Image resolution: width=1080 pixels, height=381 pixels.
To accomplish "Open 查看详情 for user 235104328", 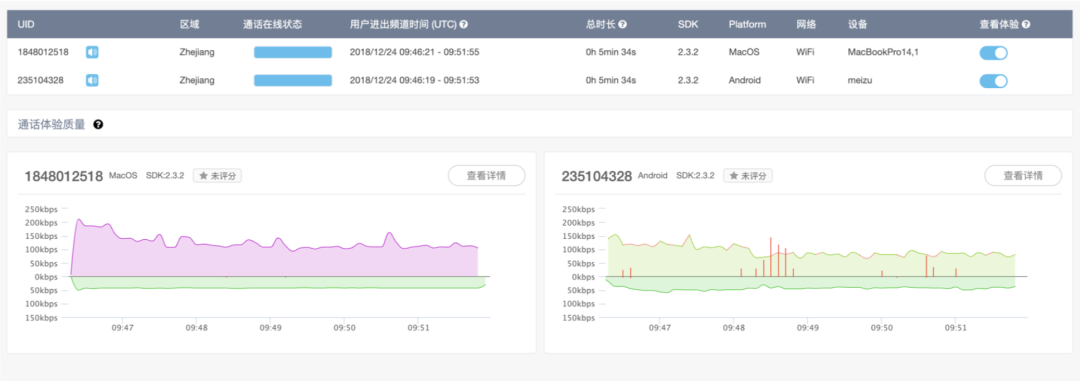I will click(x=1023, y=176).
